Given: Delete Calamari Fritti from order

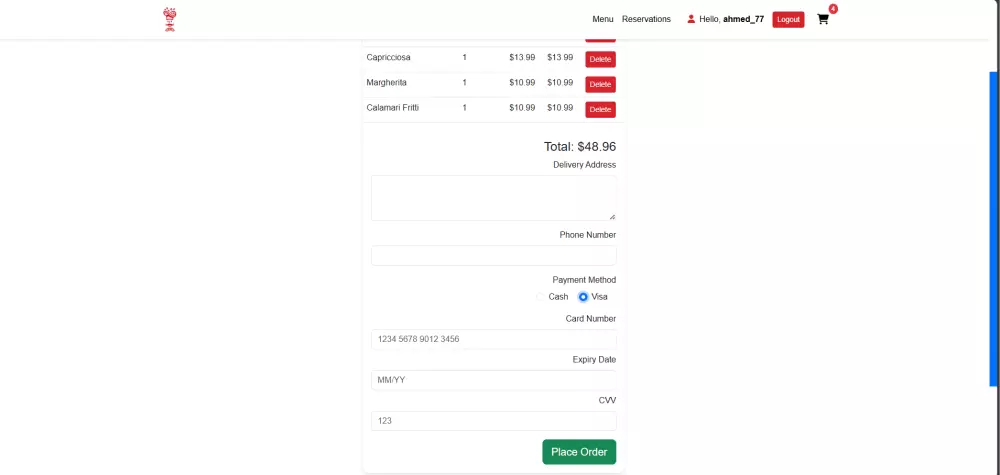Looking at the screenshot, I should (x=600, y=110).
